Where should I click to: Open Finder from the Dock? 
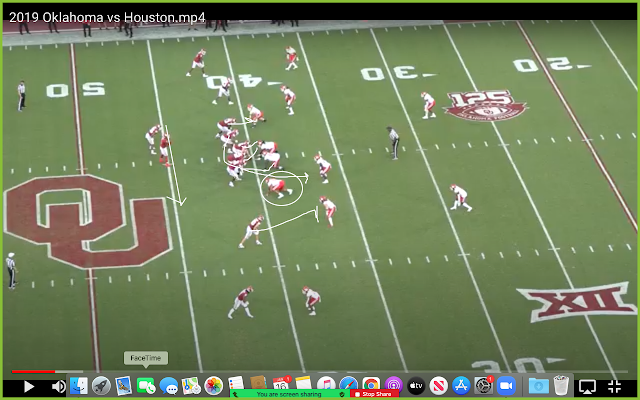click(x=78, y=386)
